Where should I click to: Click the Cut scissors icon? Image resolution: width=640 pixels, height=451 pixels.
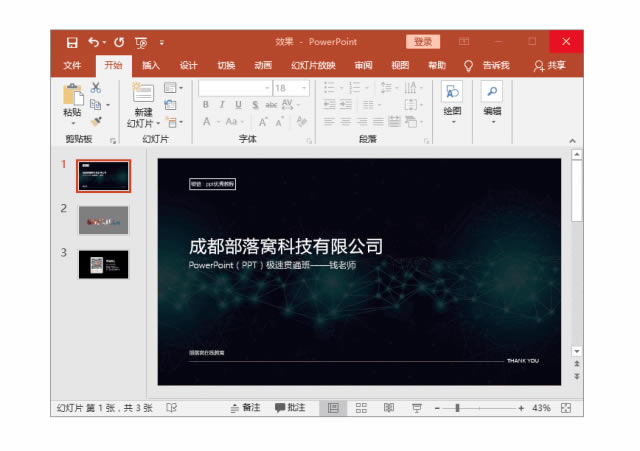pos(96,87)
